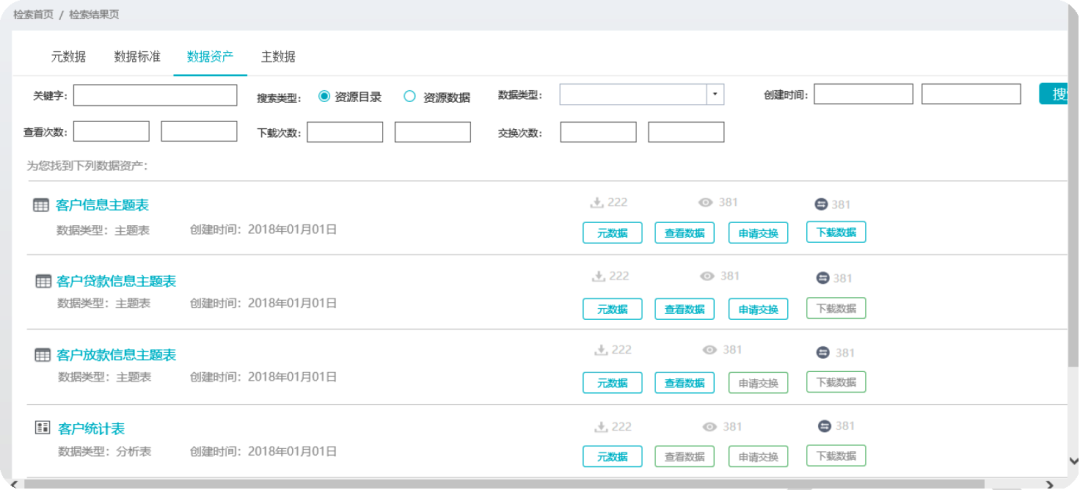
Task: Select the 资源目录 radio button
Action: click(x=324, y=96)
